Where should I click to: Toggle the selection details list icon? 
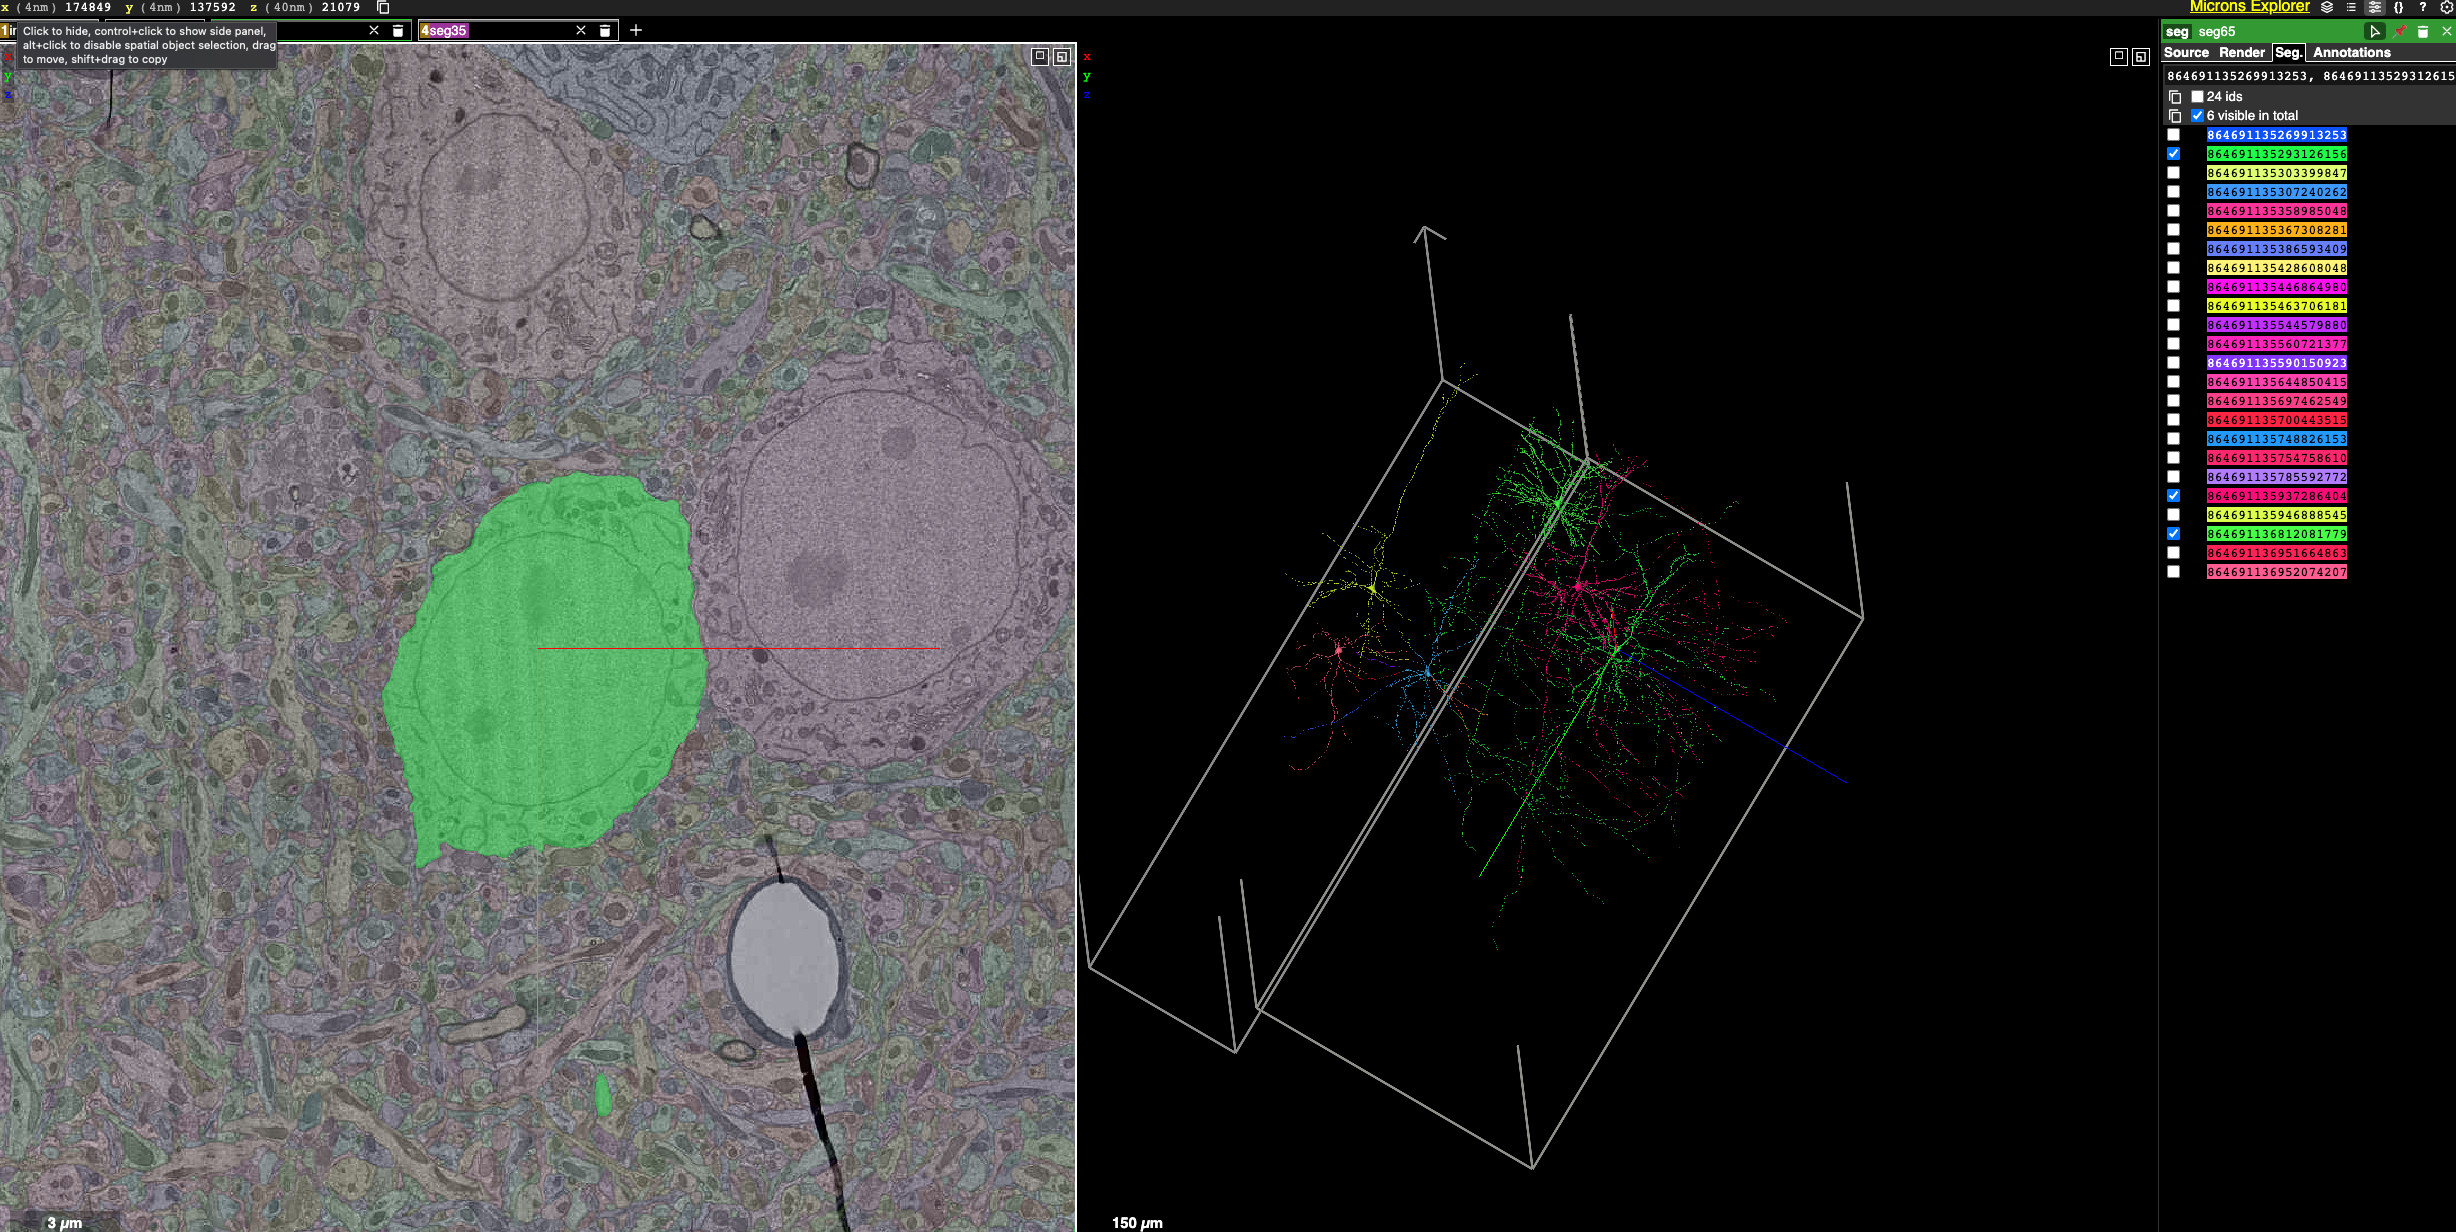[x=2351, y=7]
